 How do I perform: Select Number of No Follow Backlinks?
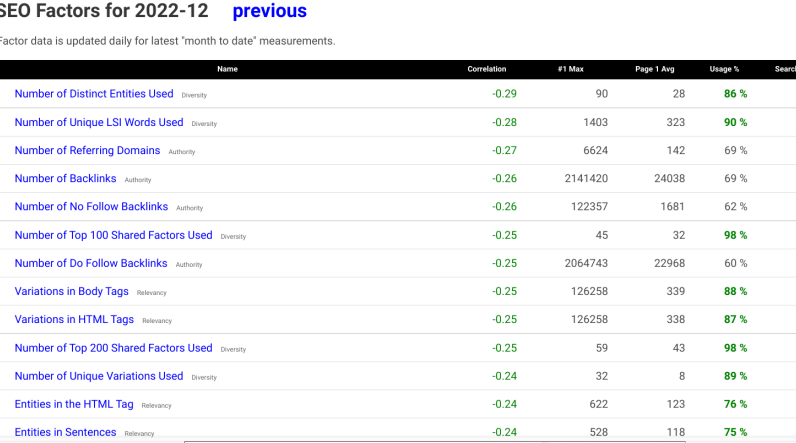coord(91,207)
